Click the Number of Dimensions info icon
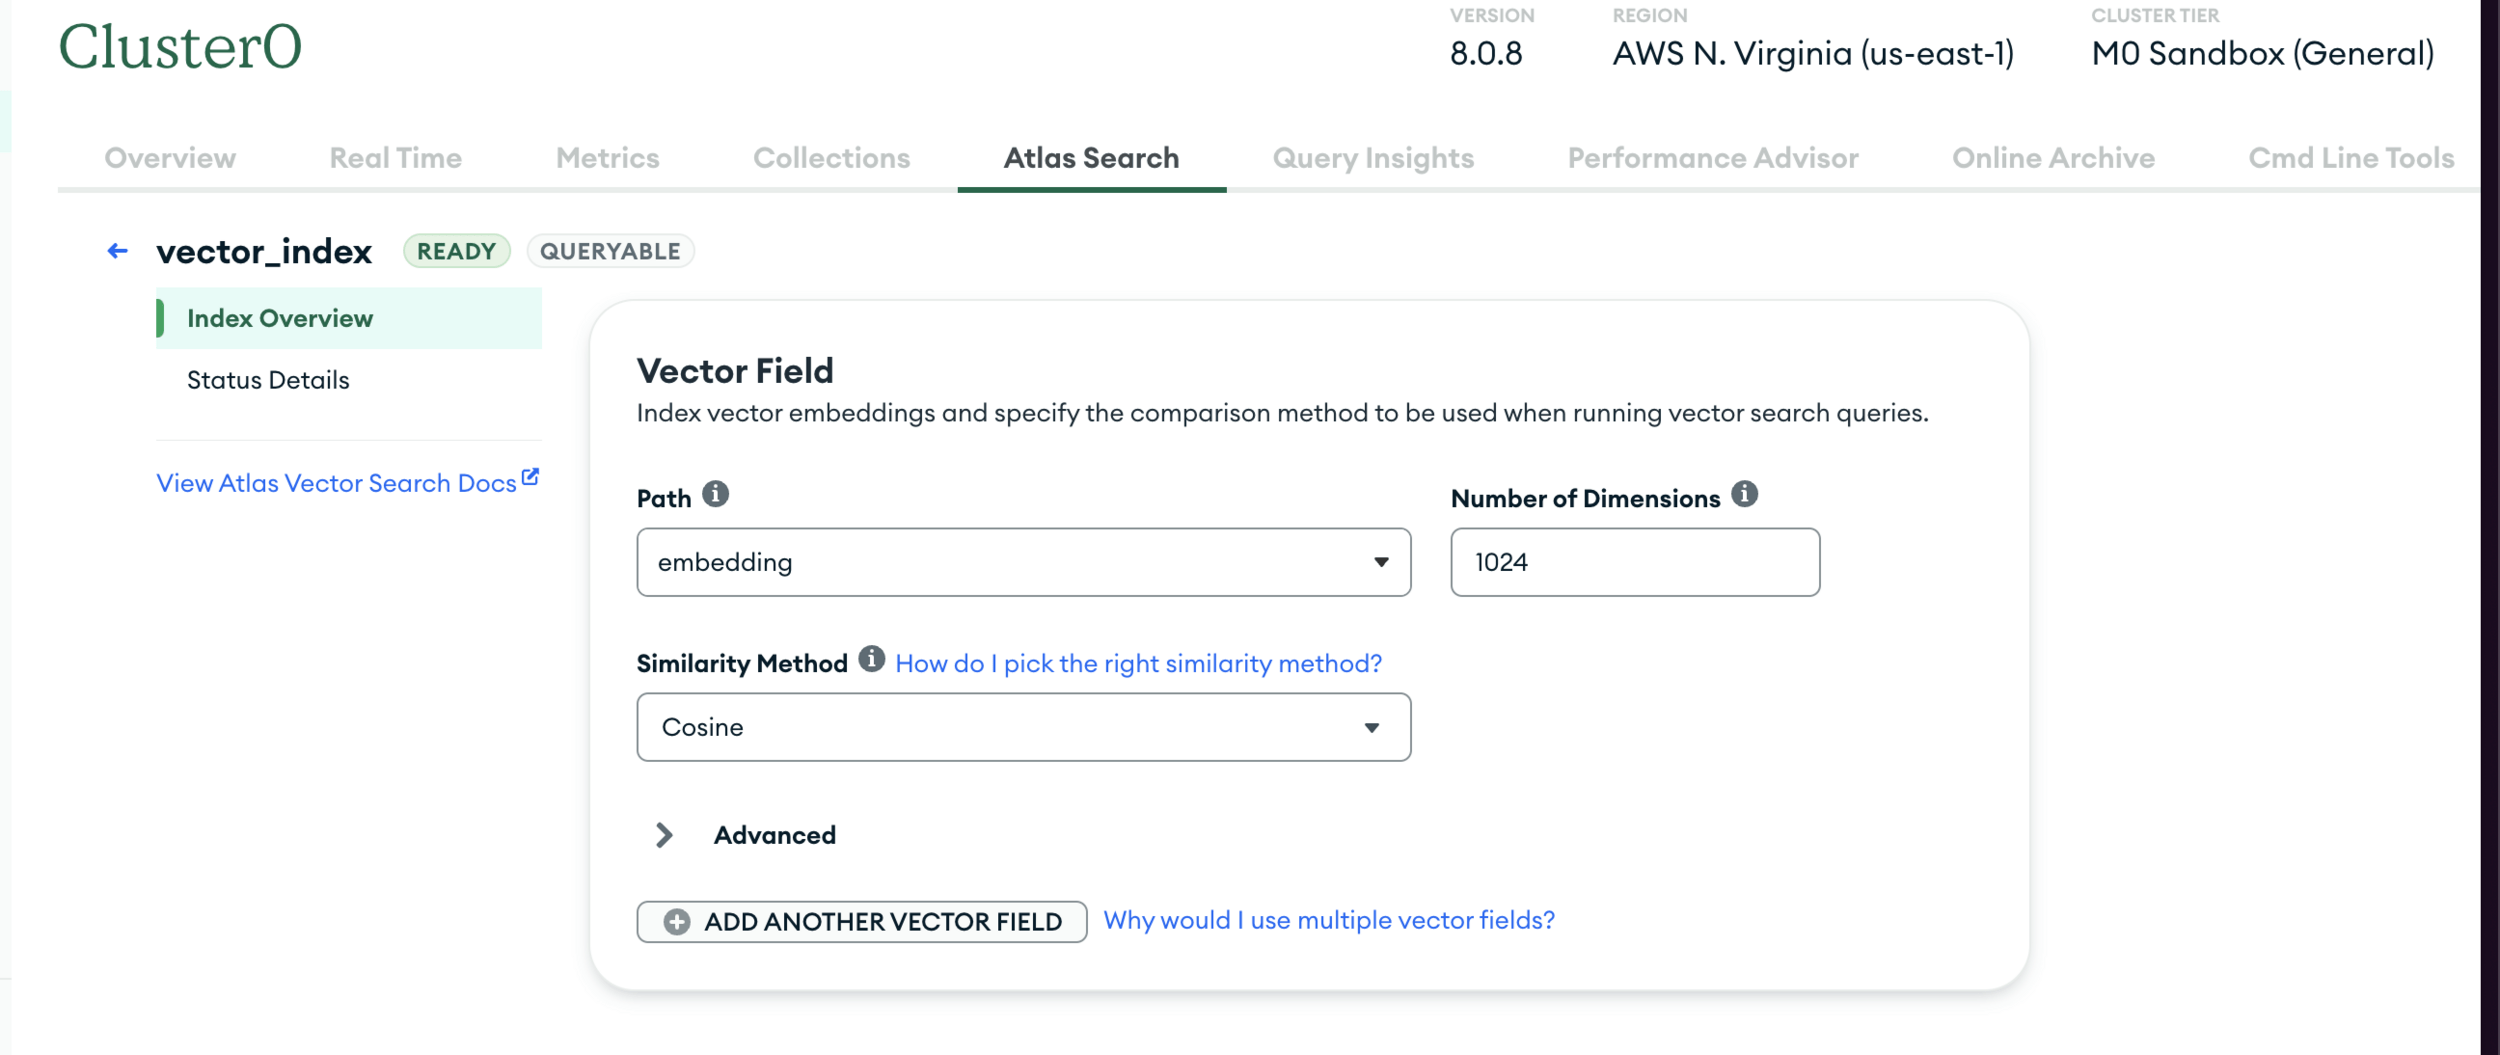 click(x=1744, y=494)
